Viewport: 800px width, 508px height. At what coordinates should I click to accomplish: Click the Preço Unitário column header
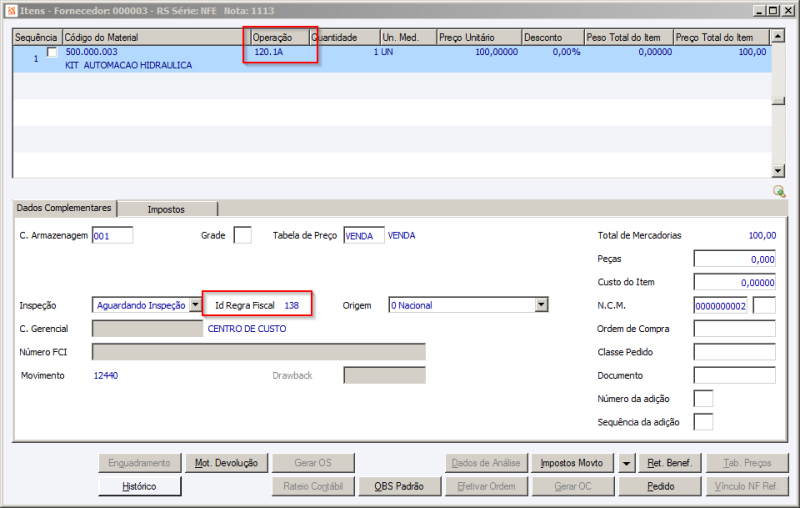(x=479, y=37)
